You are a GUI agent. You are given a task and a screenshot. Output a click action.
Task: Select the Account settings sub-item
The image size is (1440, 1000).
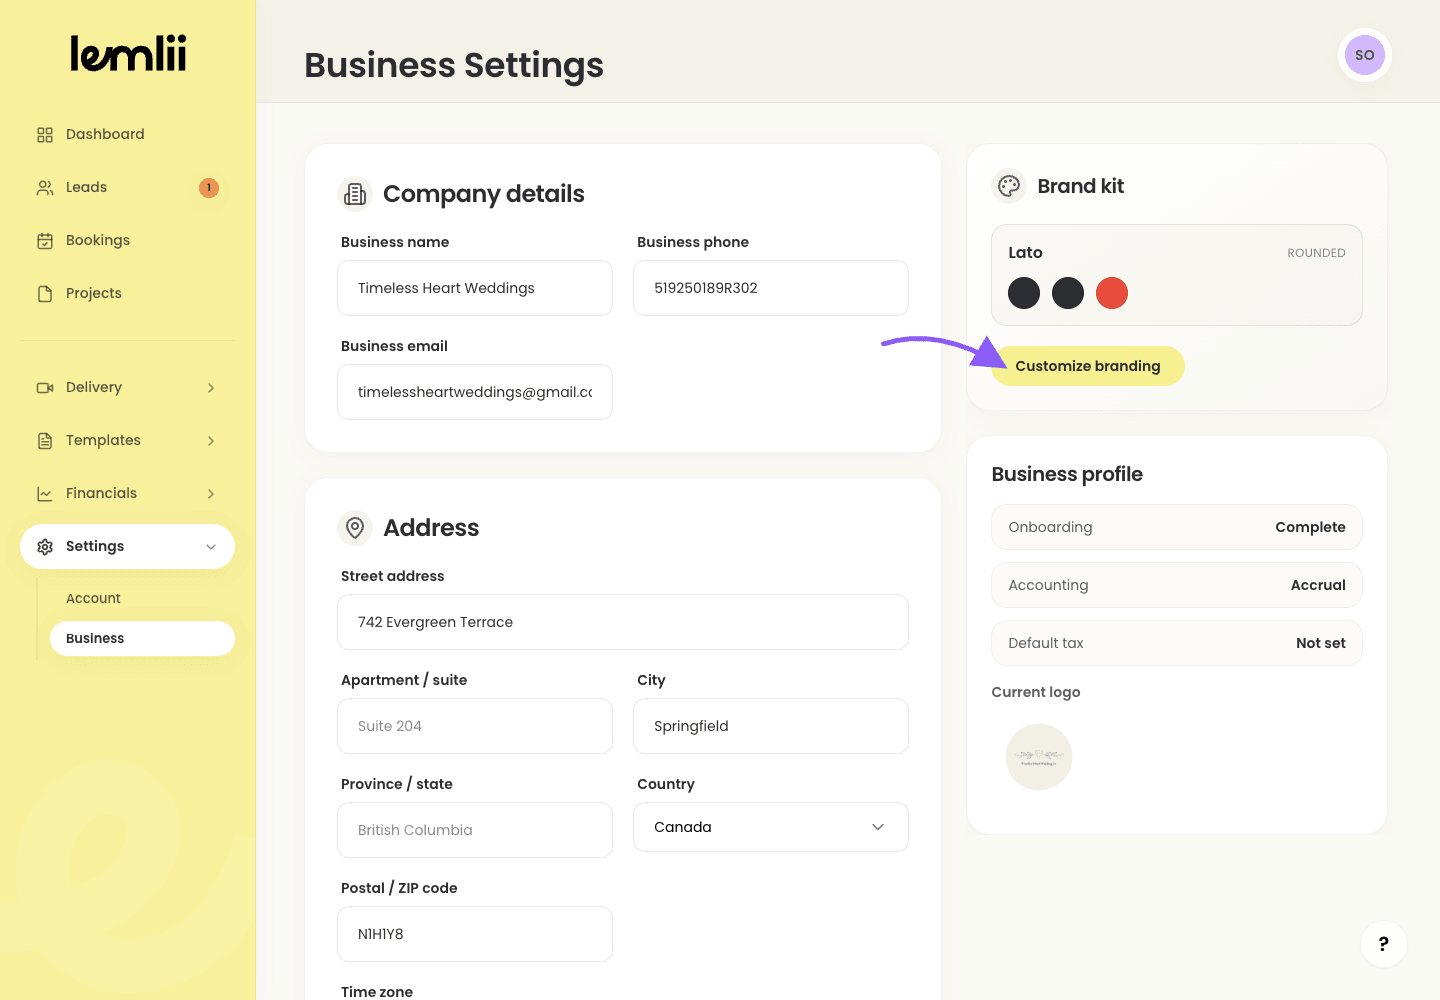pos(142,598)
